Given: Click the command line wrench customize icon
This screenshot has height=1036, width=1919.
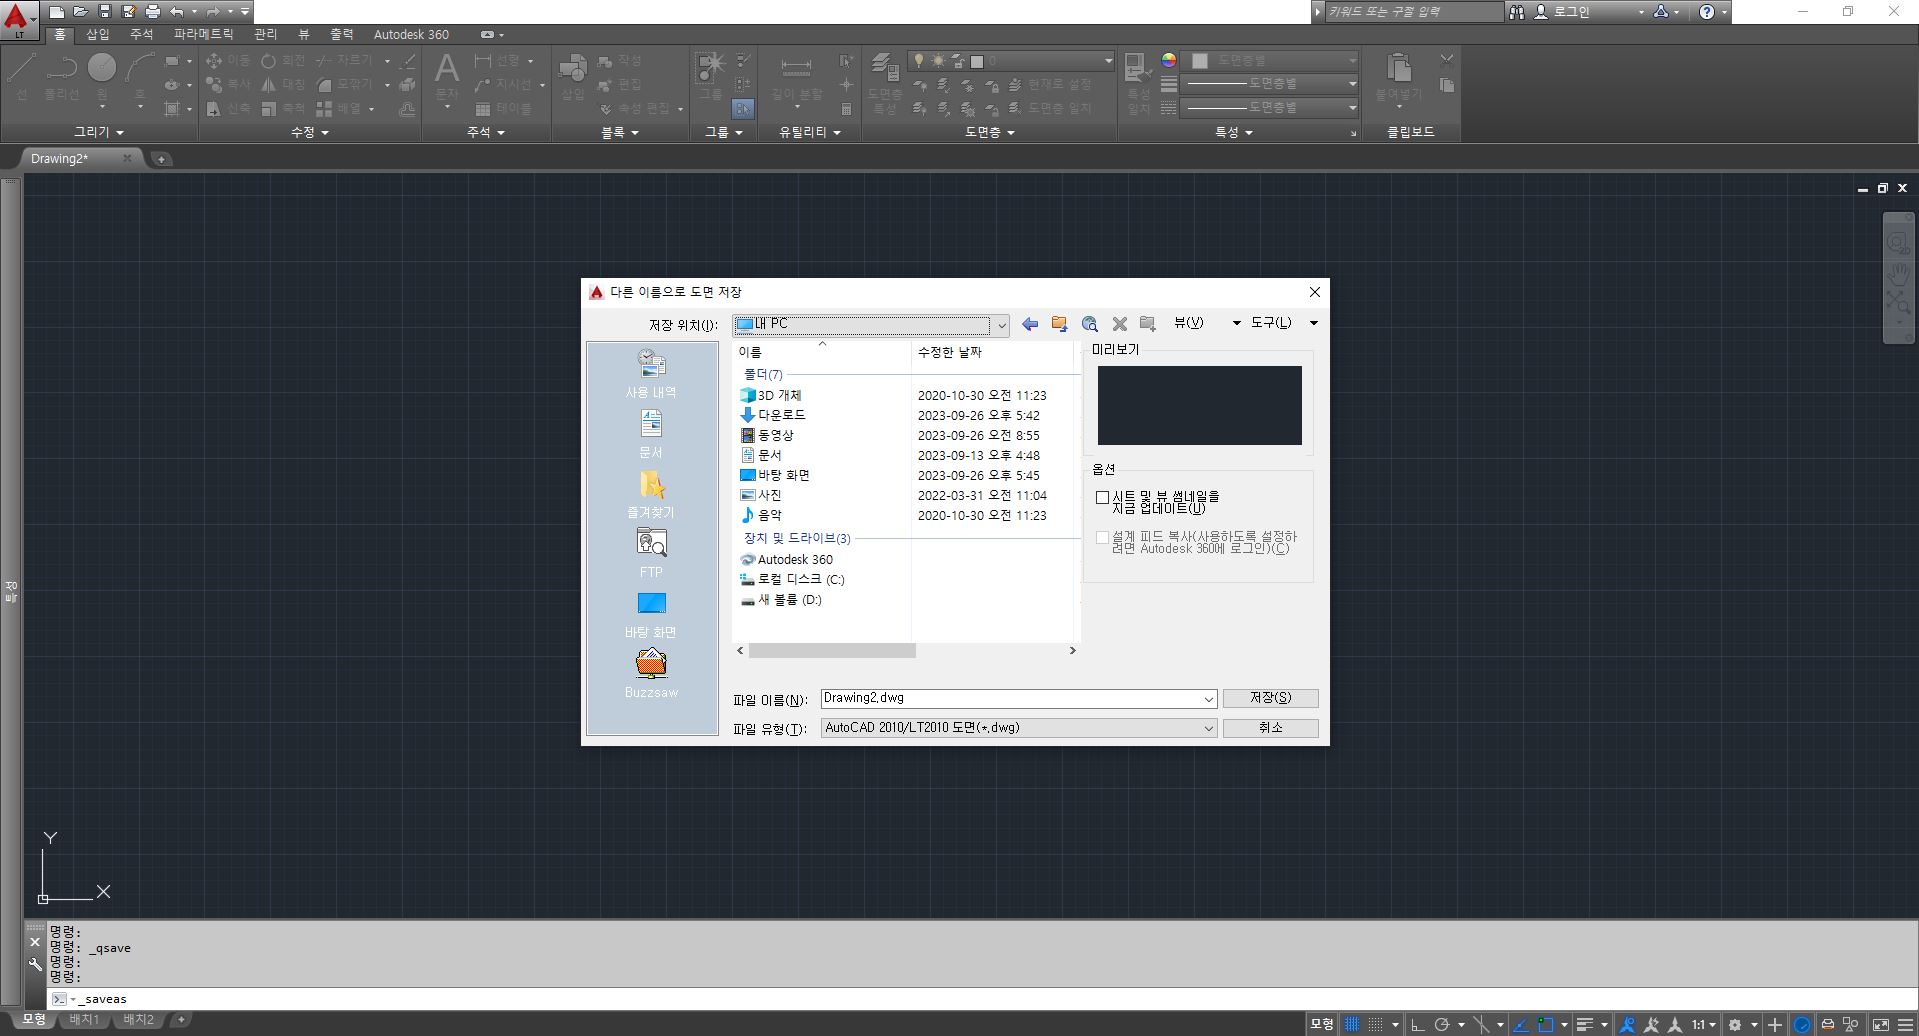Looking at the screenshot, I should [35, 965].
